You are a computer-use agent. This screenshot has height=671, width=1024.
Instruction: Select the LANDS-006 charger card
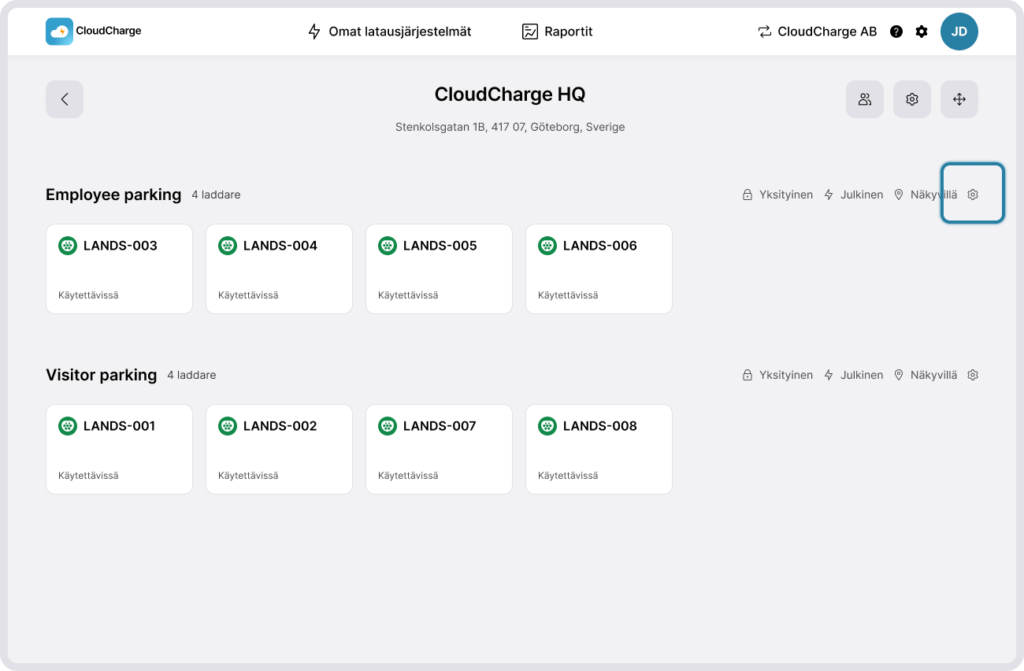[x=599, y=269]
